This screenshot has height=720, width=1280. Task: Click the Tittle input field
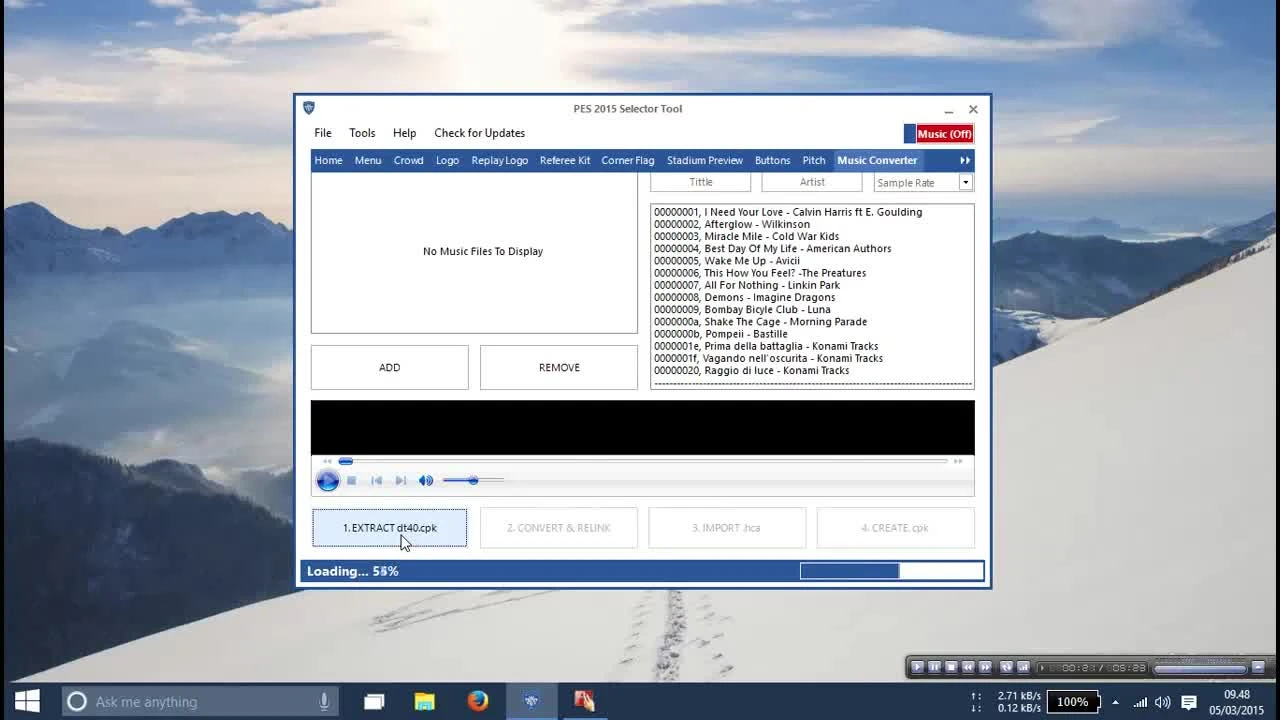tap(700, 182)
